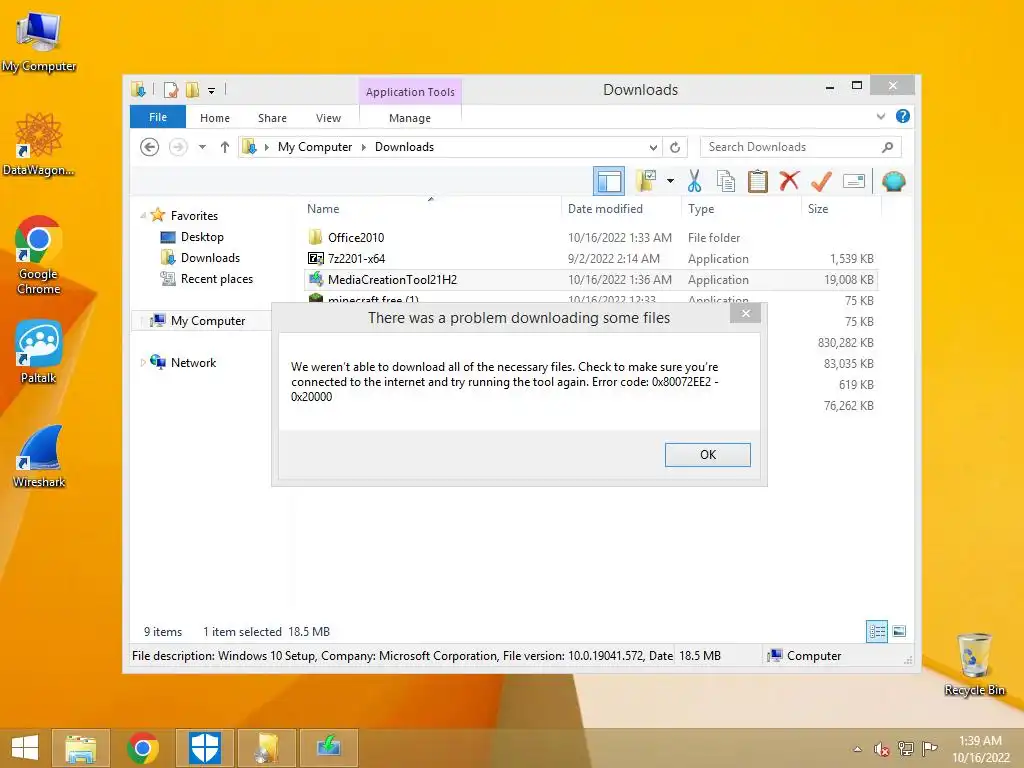The height and width of the screenshot is (768, 1024).
Task: Click the quick access new folder icon
Action: (x=193, y=89)
